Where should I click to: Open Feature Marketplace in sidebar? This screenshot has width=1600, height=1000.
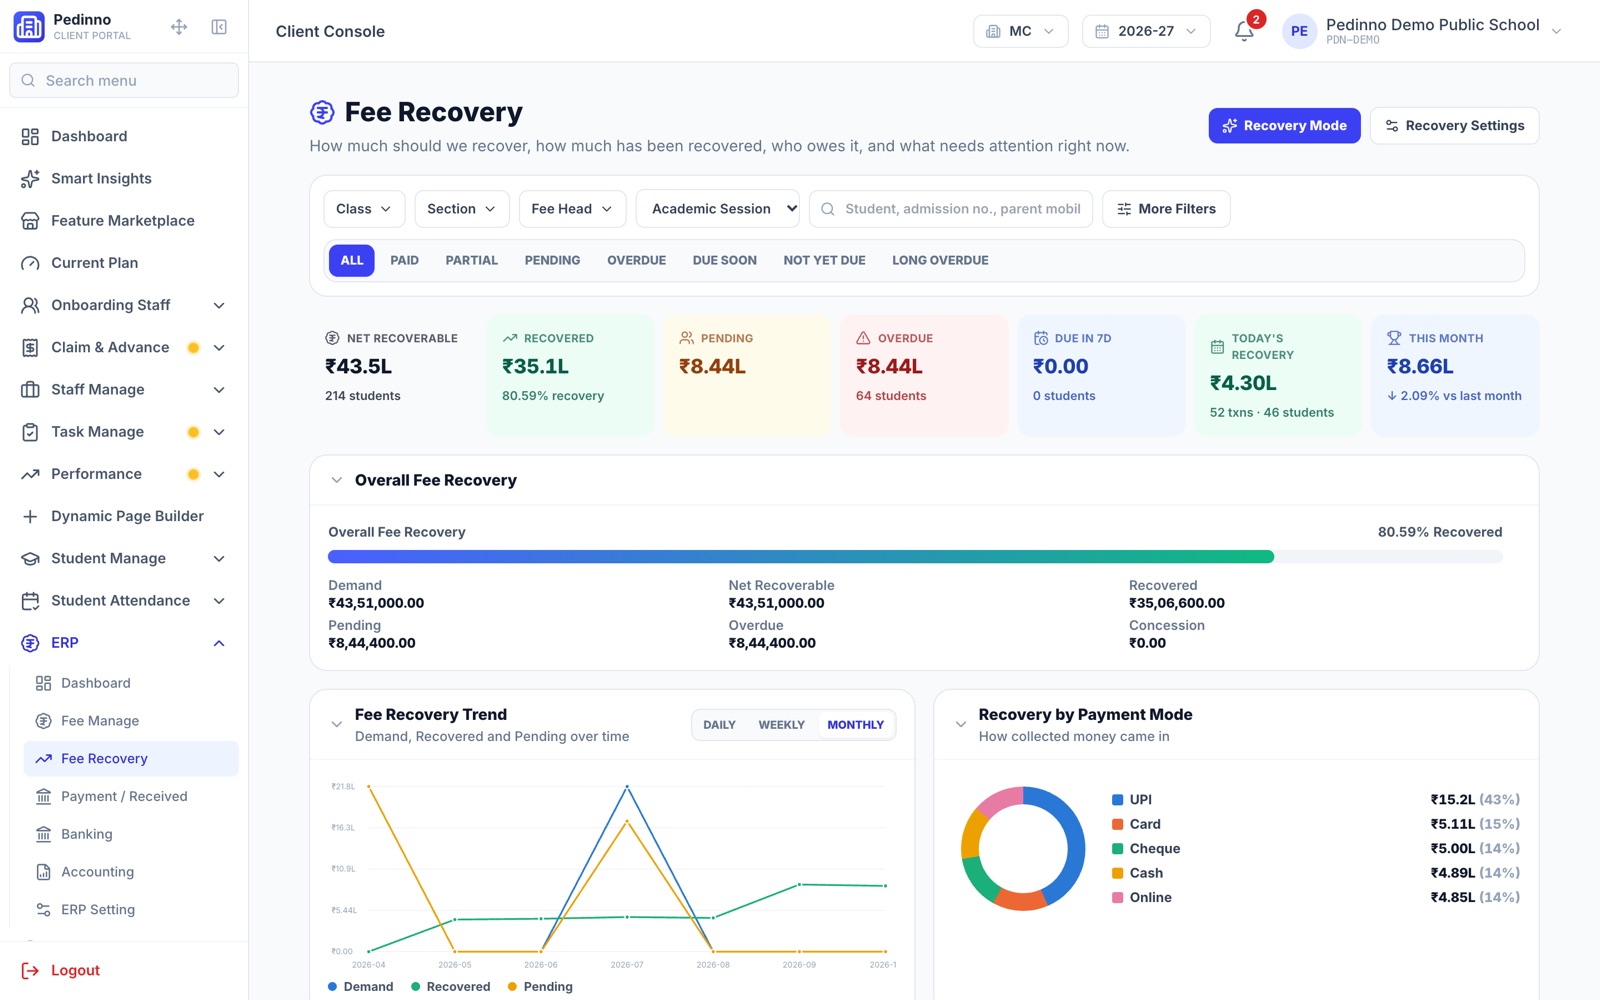[124, 220]
